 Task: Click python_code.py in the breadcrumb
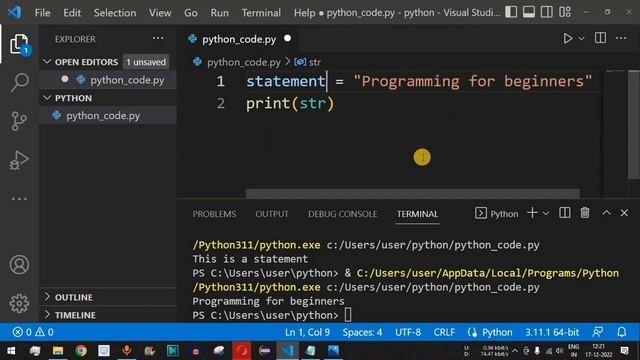[x=244, y=62]
